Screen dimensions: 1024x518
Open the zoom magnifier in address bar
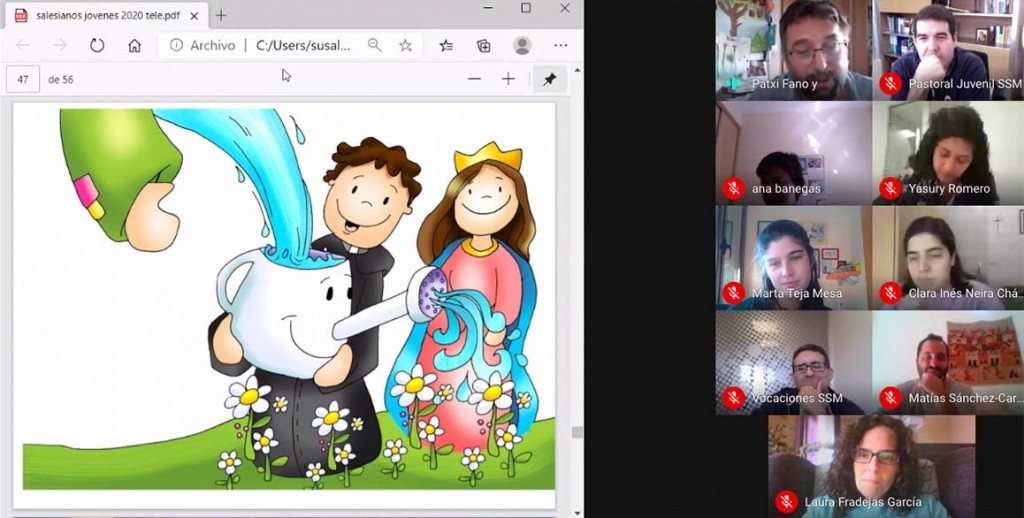click(x=374, y=45)
